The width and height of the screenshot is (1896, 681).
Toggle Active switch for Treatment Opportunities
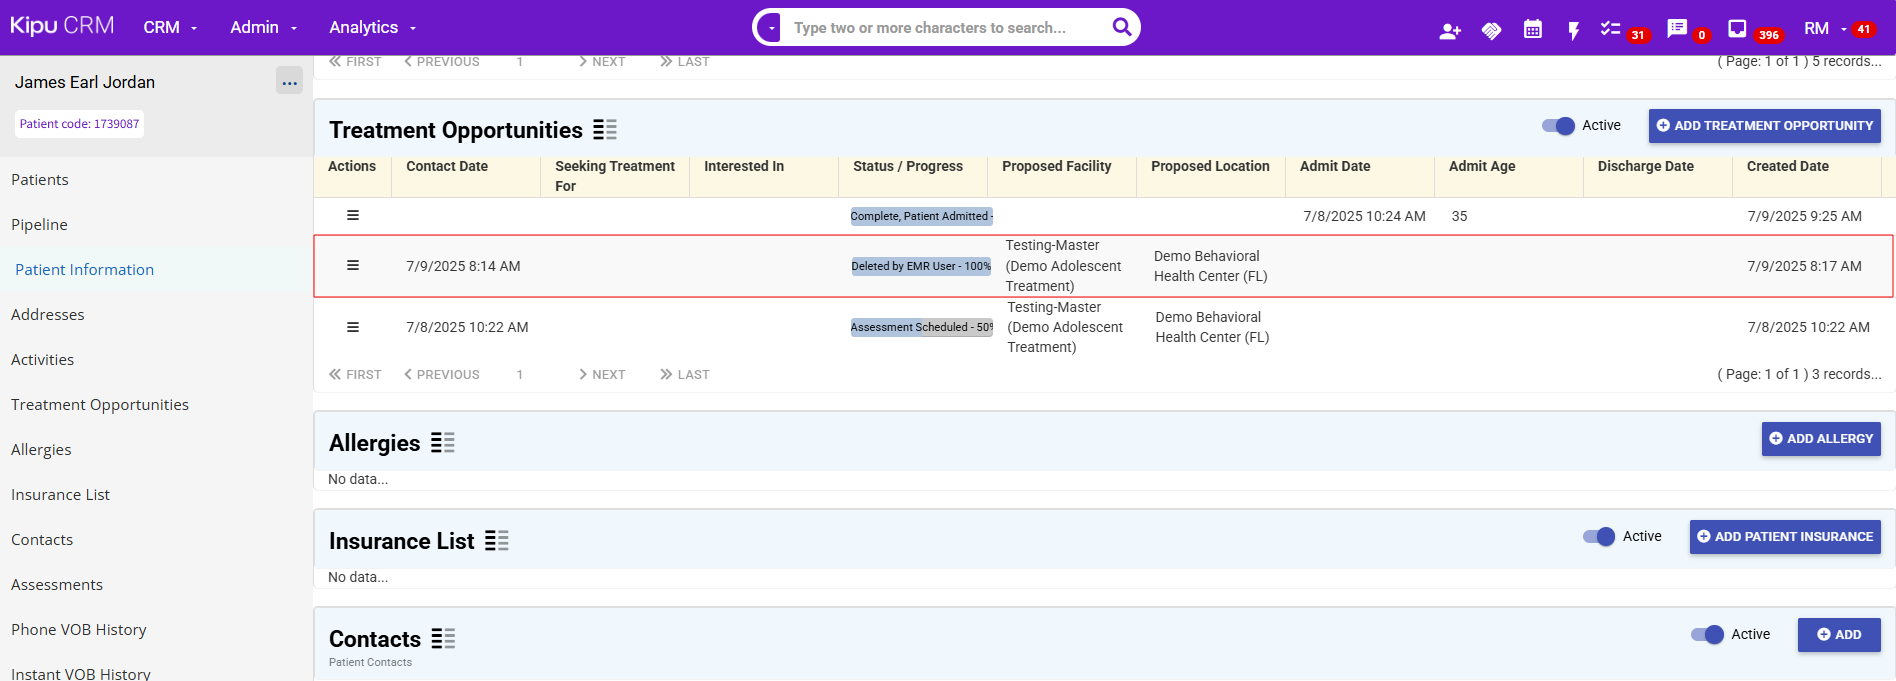click(1558, 126)
